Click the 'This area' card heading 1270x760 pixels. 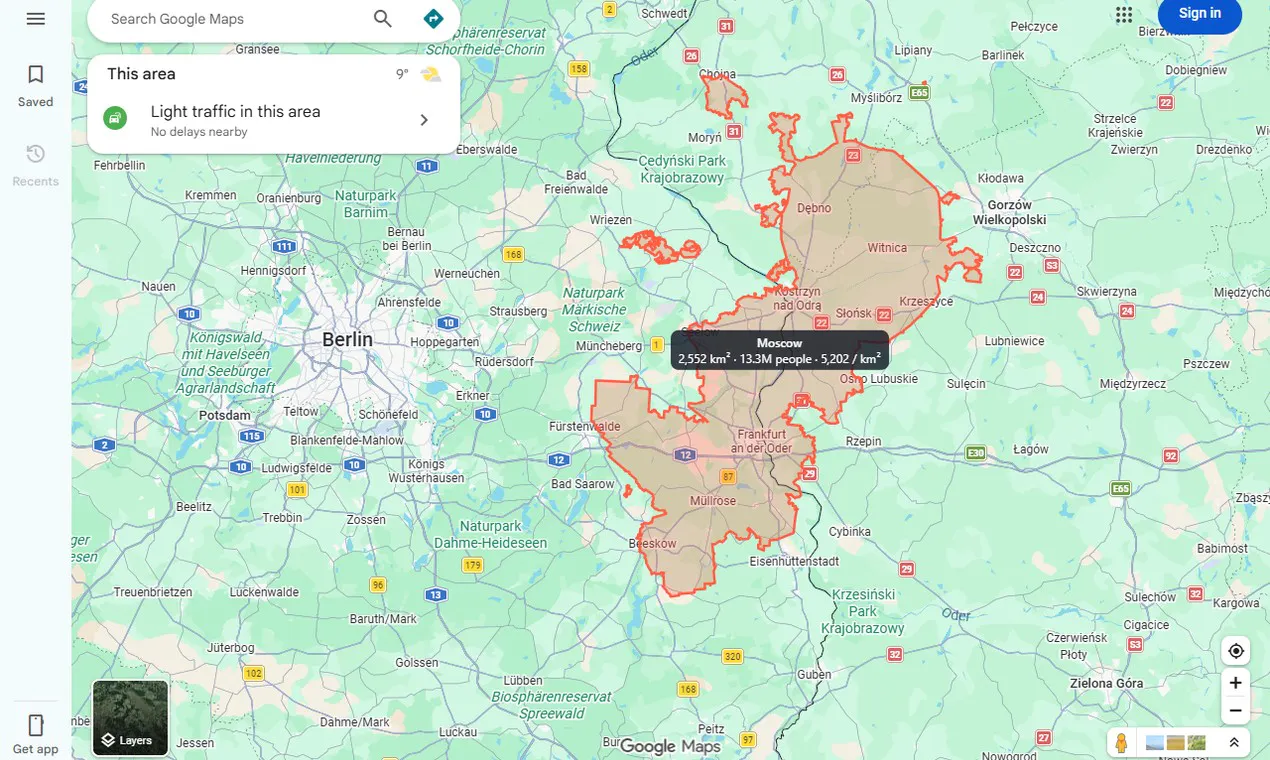click(141, 74)
